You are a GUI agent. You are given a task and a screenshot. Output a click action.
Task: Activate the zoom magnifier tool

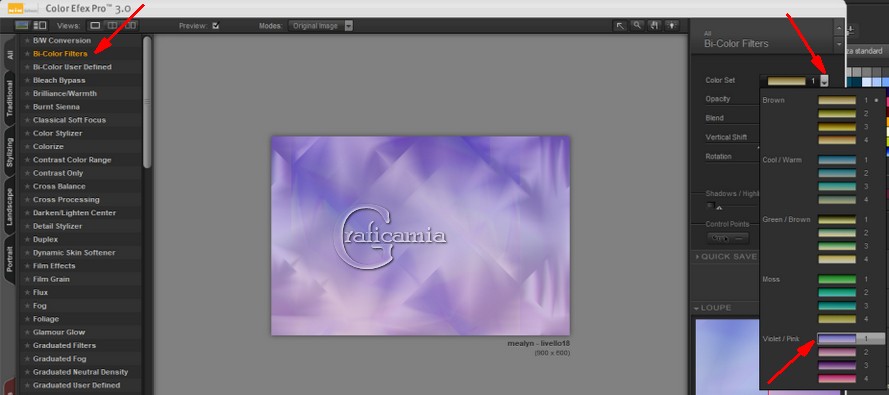point(637,26)
